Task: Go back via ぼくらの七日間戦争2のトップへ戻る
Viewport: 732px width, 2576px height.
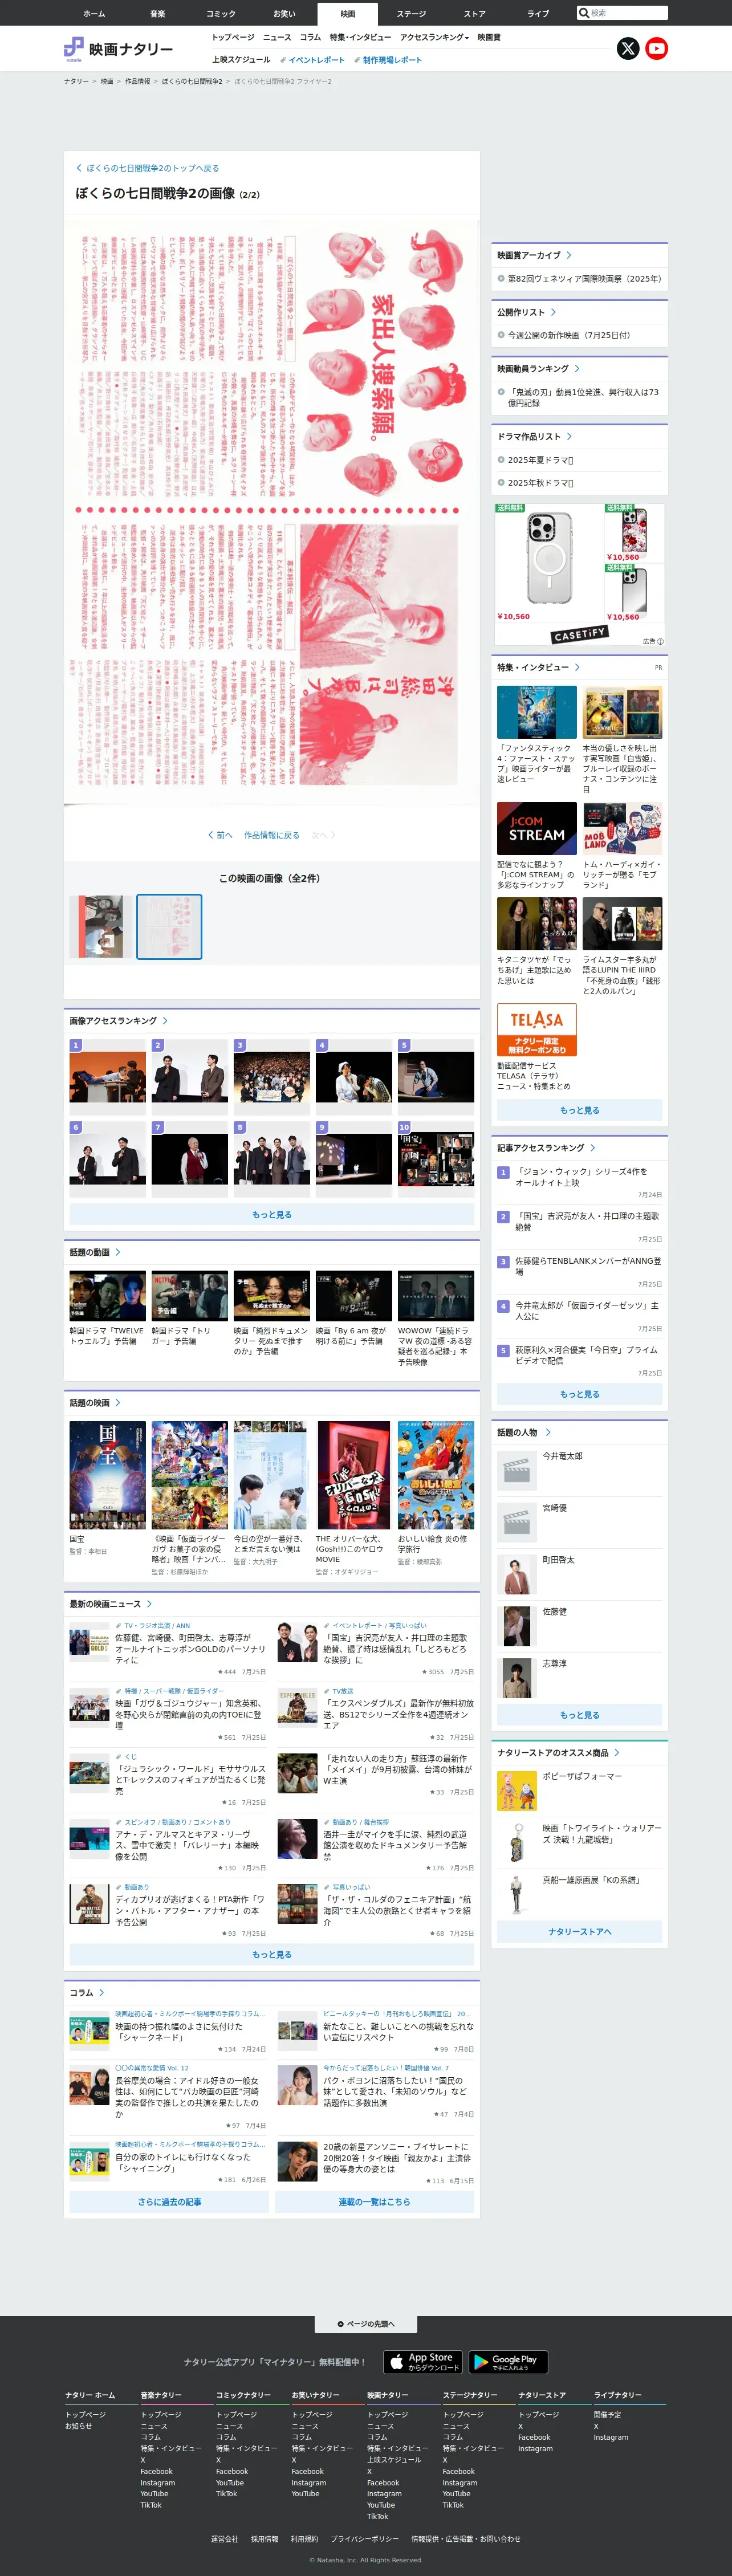Action: (148, 168)
